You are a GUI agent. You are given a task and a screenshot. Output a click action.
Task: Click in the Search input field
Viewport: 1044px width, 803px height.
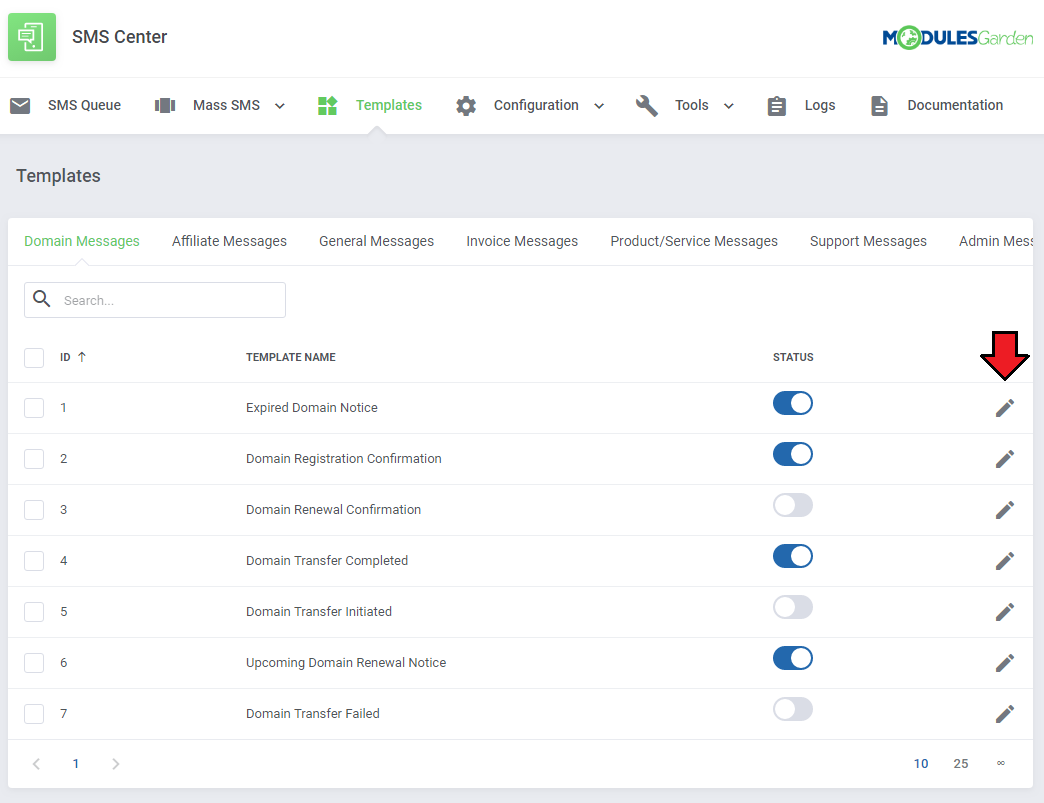click(x=155, y=300)
